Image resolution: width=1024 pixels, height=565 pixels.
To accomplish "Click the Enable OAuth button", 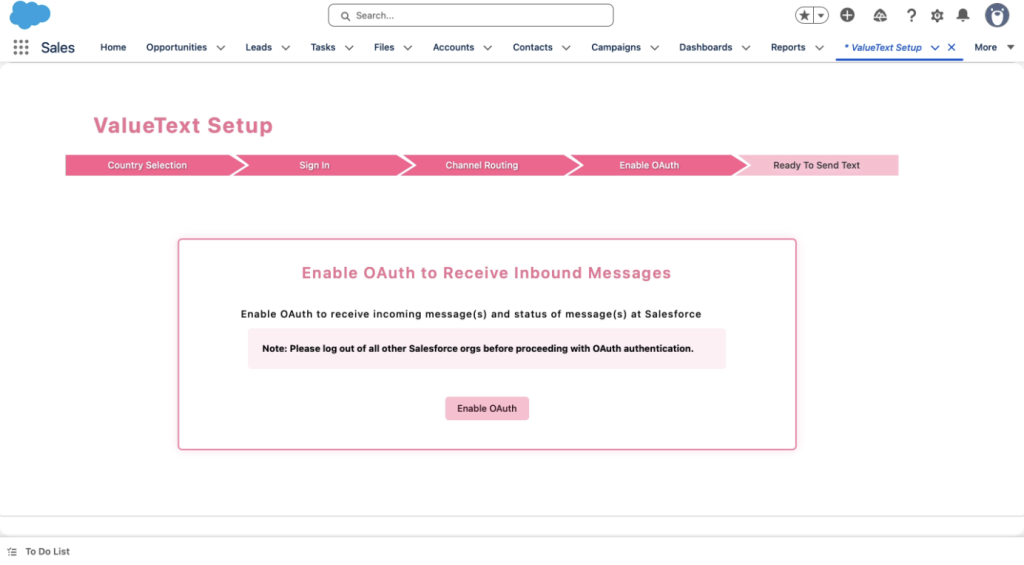I will pyautogui.click(x=487, y=408).
